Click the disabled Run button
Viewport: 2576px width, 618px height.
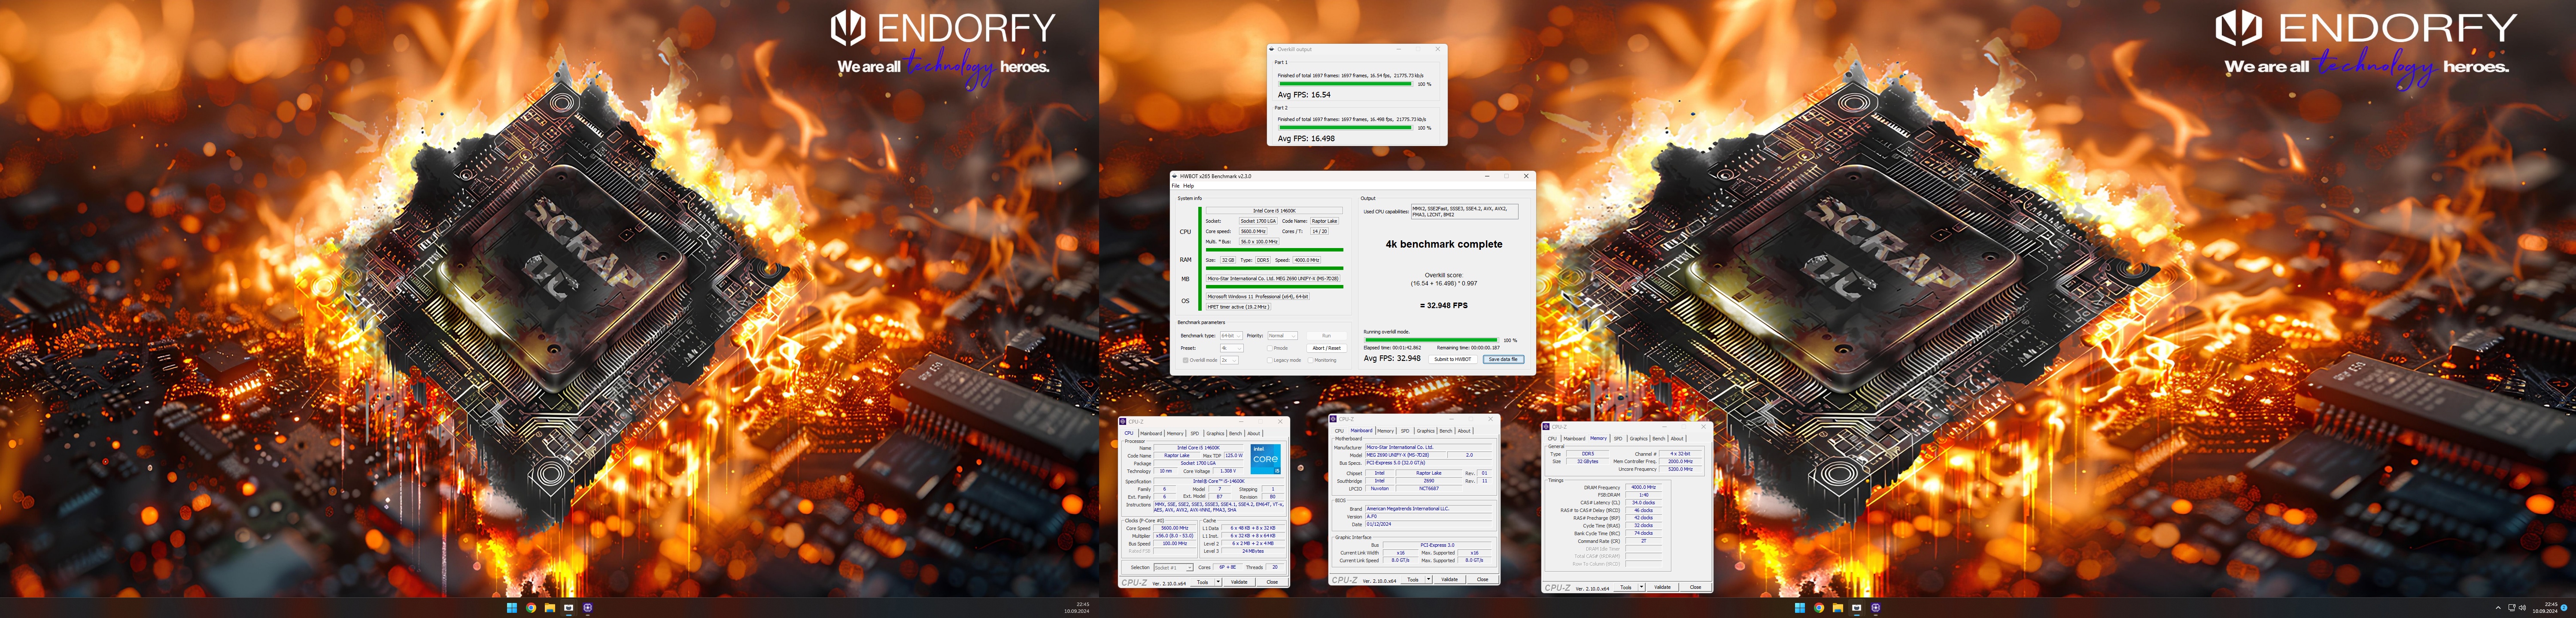click(x=1326, y=336)
